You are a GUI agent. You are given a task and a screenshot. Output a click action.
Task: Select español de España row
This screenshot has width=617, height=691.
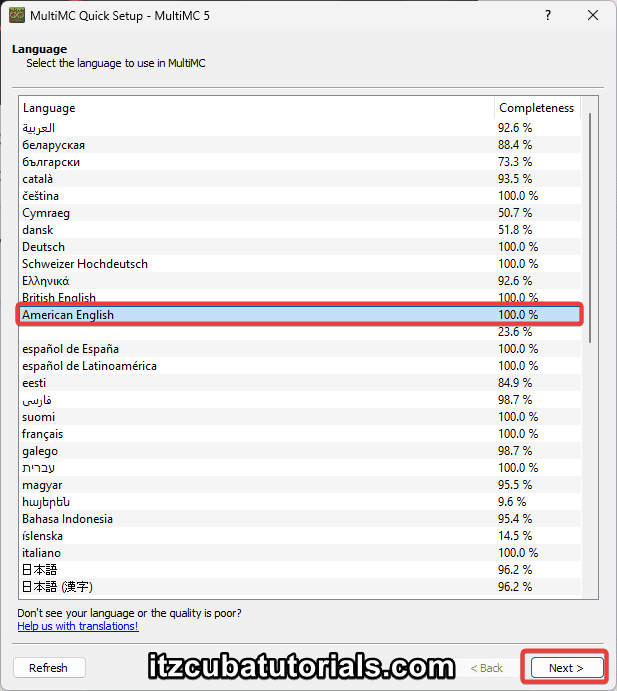(71, 349)
